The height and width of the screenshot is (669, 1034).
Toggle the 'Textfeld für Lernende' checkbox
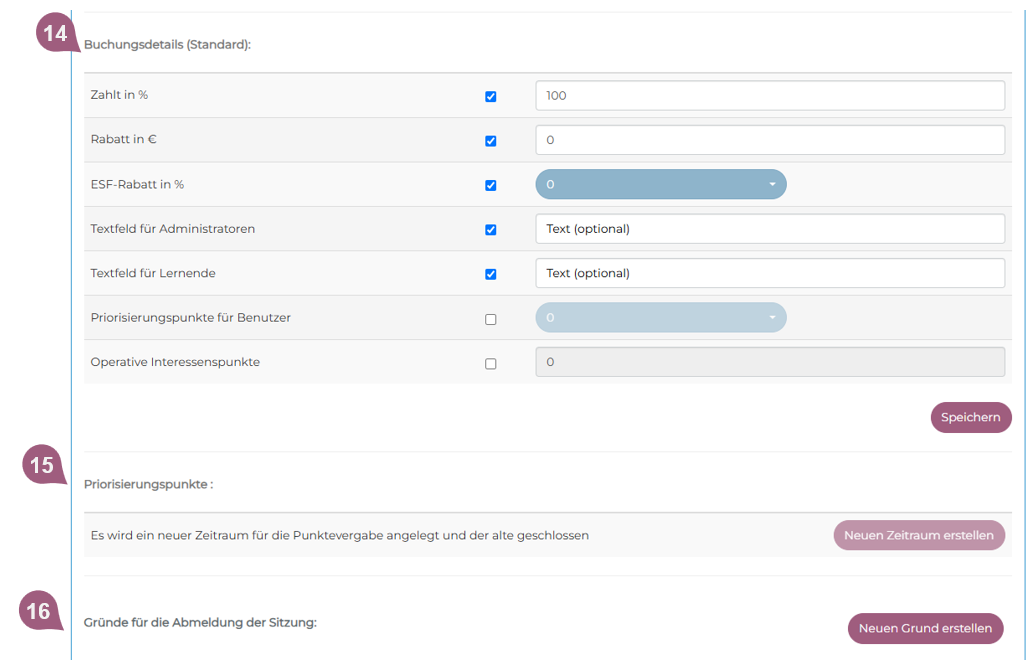click(x=490, y=274)
